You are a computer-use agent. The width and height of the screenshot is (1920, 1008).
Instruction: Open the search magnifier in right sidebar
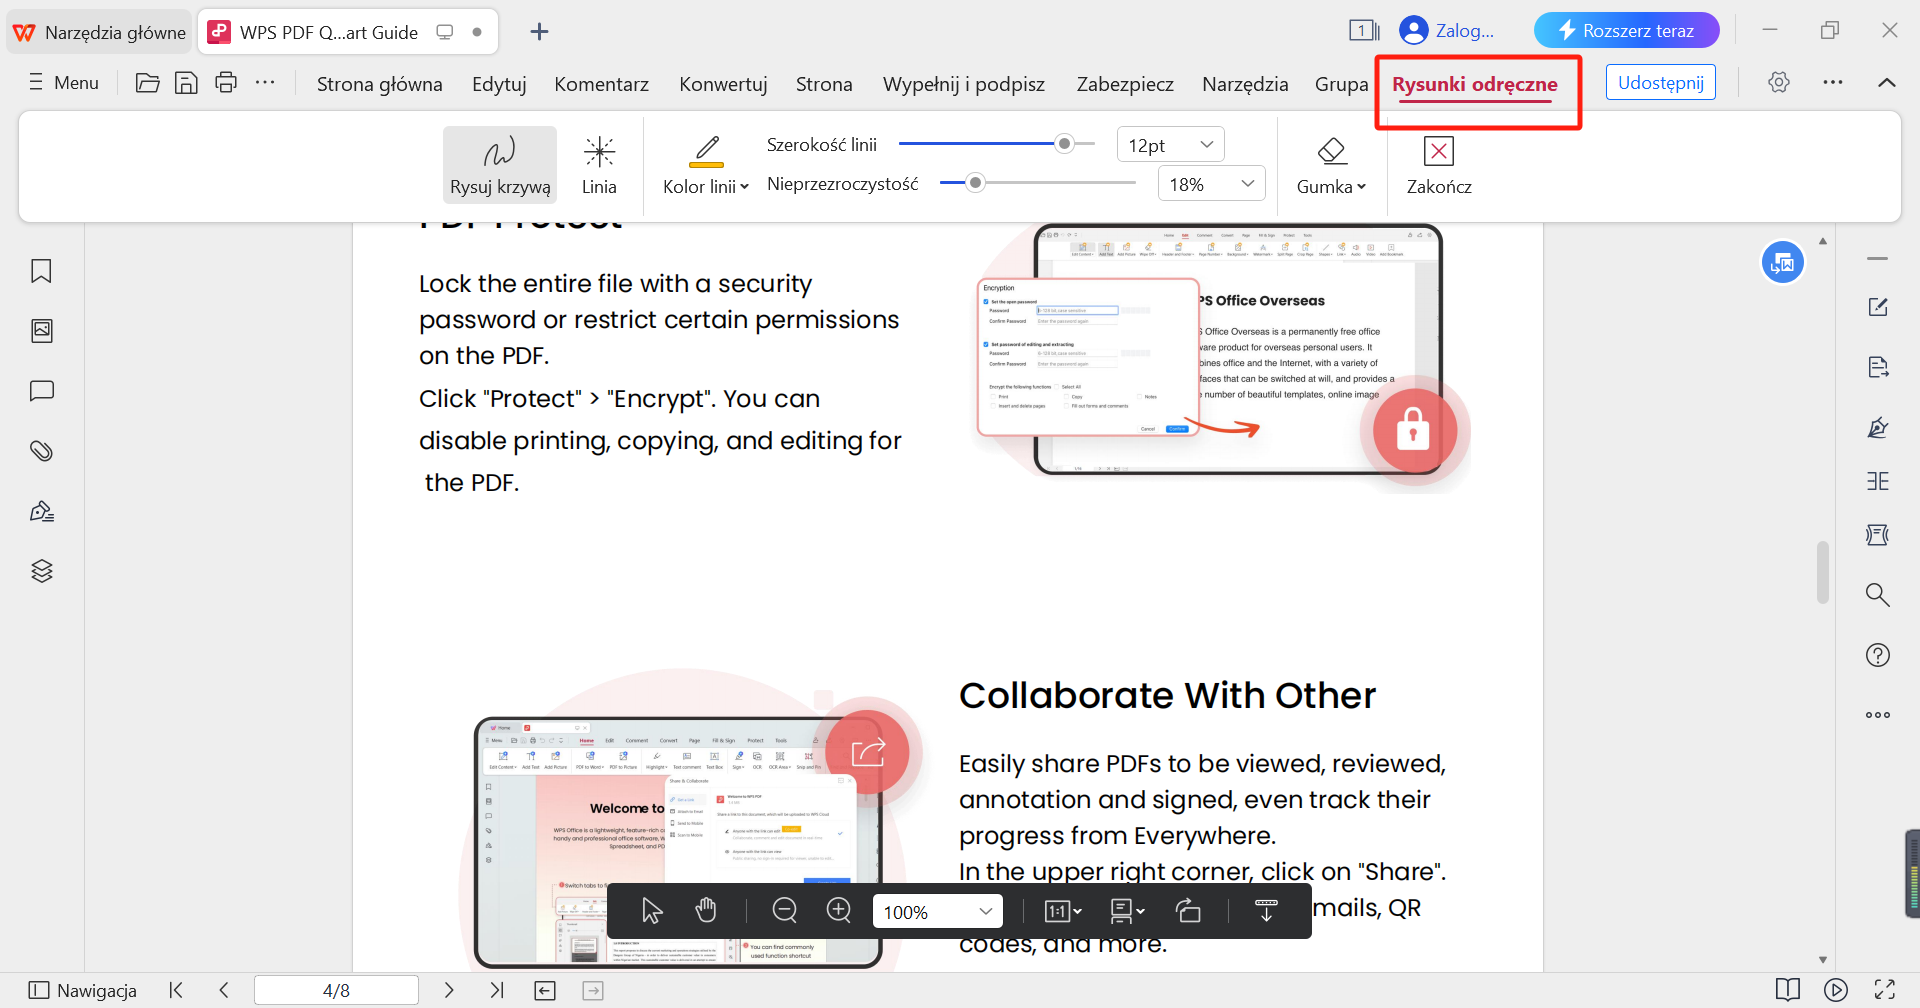click(1878, 595)
